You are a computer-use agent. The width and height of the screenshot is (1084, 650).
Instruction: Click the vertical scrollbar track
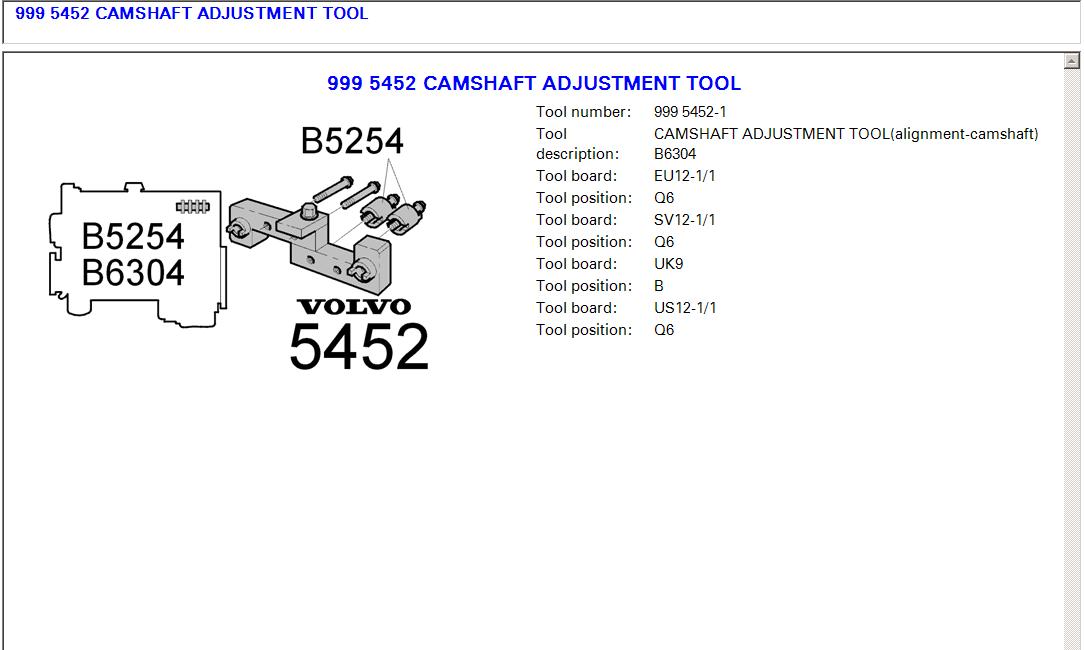[x=1071, y=360]
